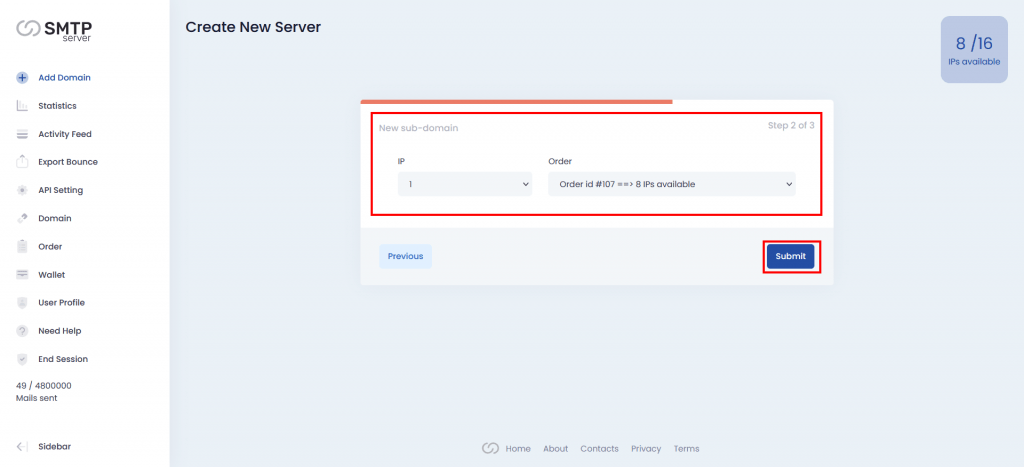The width and height of the screenshot is (1024, 467).
Task: Follow the footer Terms link
Action: point(686,449)
